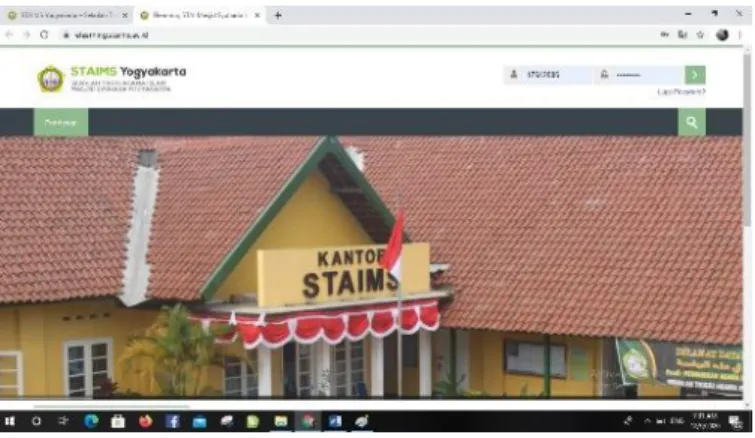Close the first browser tab
The width and height of the screenshot is (755, 438).
pos(125,15)
